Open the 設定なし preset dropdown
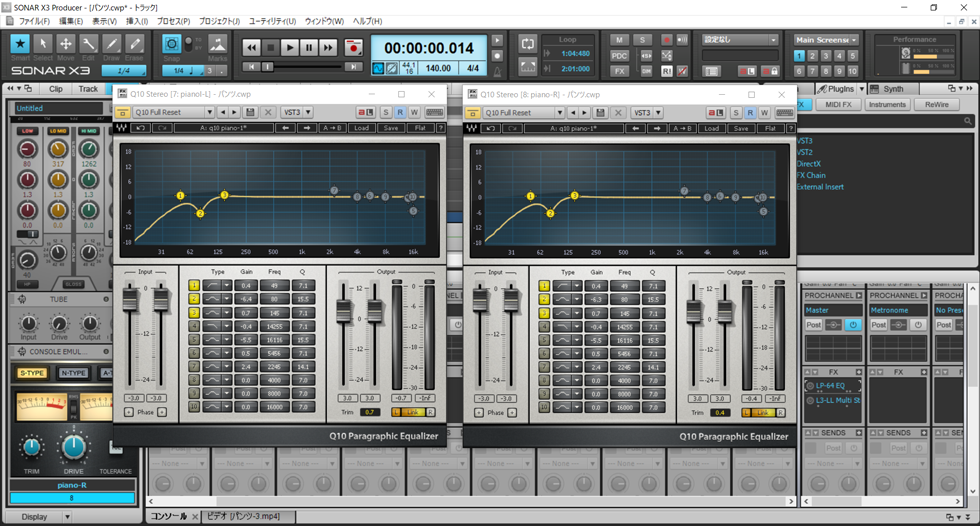The image size is (980, 526). (x=740, y=39)
